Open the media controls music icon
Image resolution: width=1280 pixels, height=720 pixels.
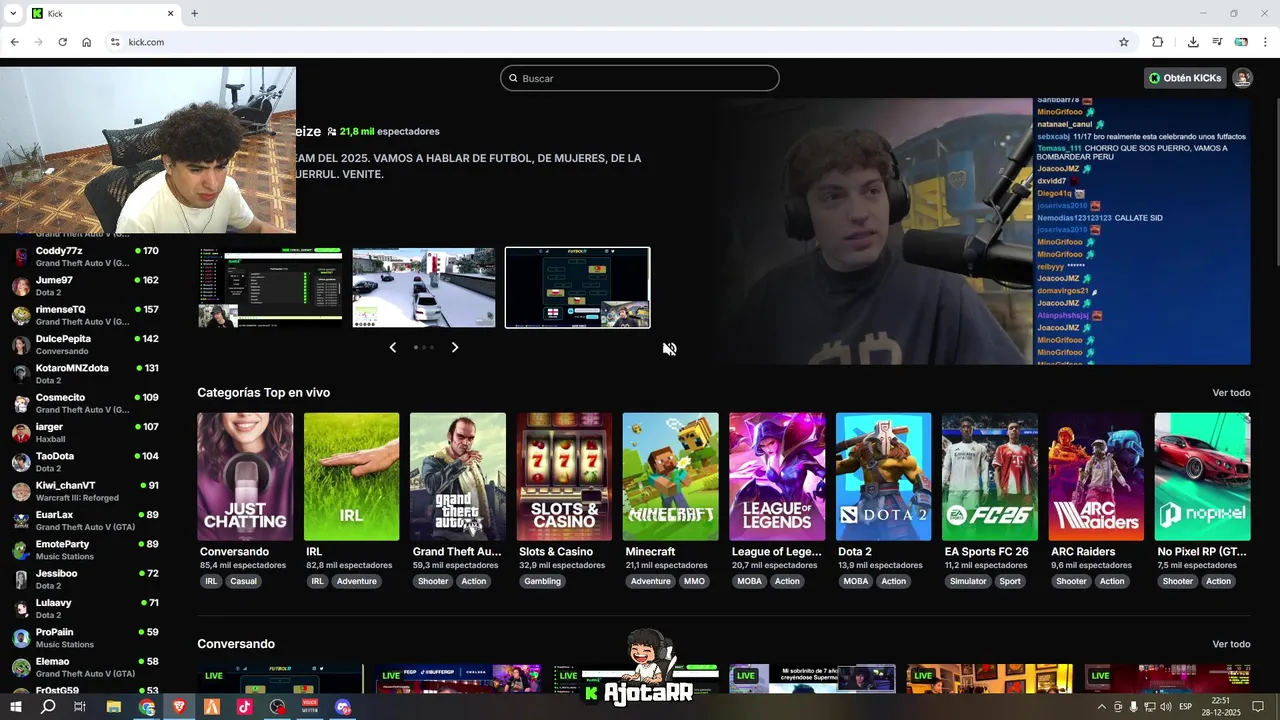pos(1217,42)
